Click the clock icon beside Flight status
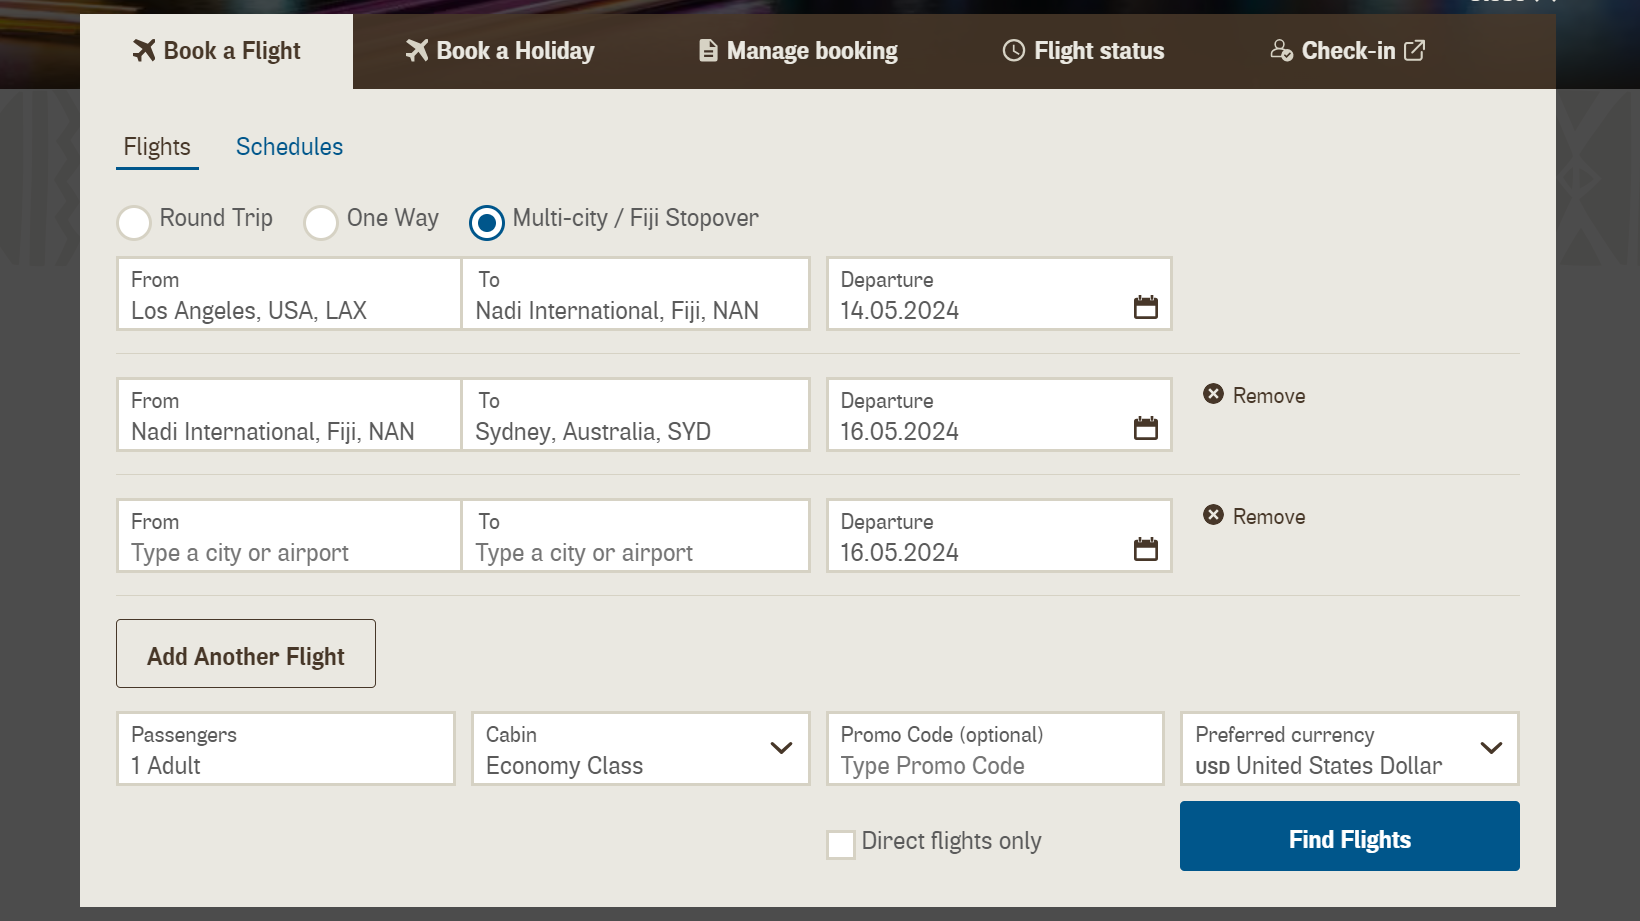This screenshot has height=921, width=1640. [x=1013, y=51]
